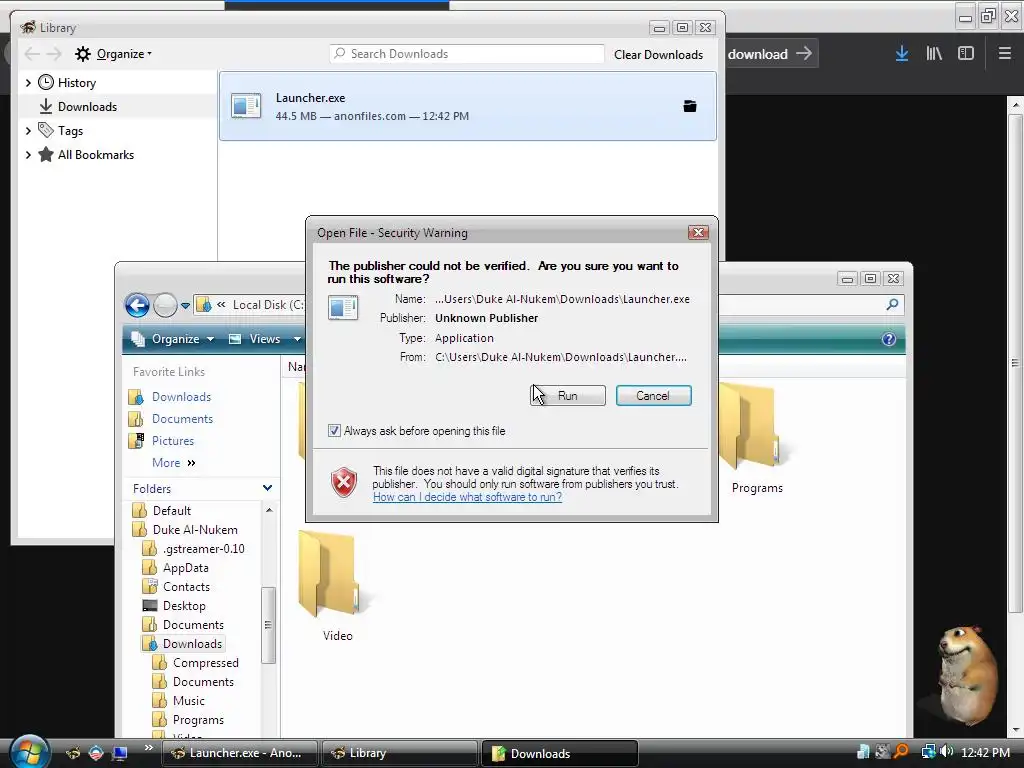Expand More favorite links
The image size is (1024, 768).
(x=174, y=463)
